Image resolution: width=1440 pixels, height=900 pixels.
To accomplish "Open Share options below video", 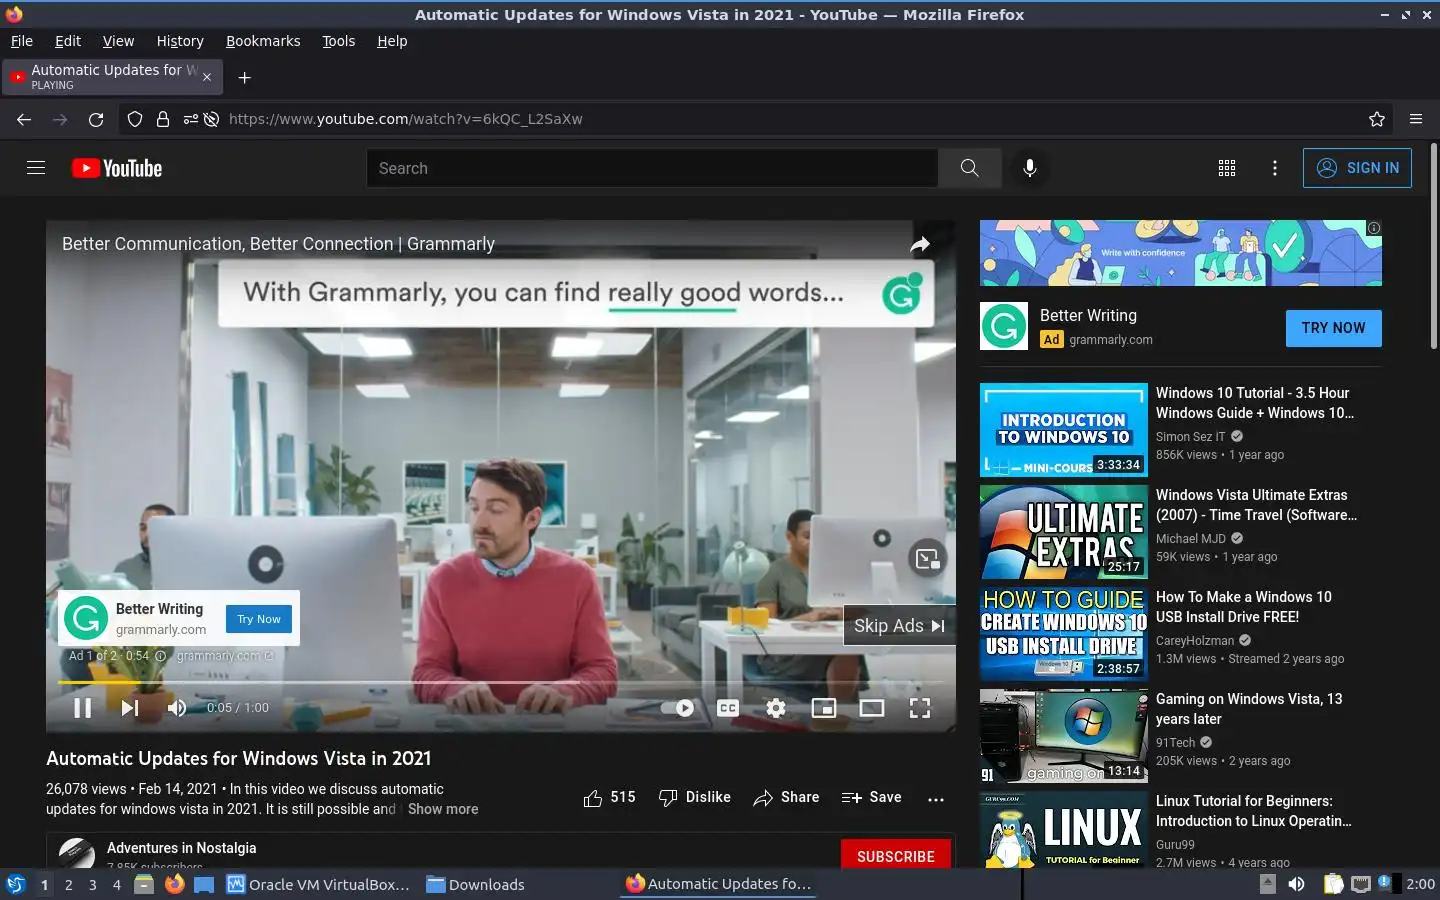I will tap(786, 797).
